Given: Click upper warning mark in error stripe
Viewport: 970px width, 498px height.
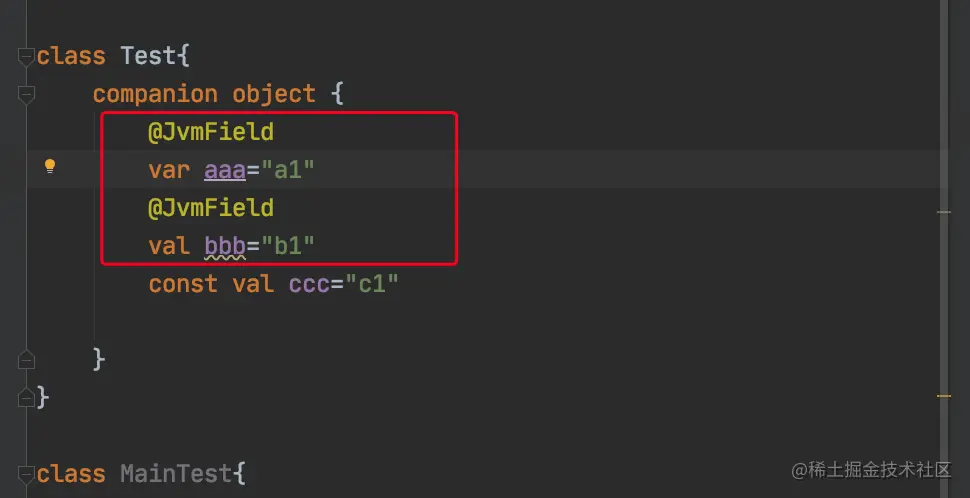Looking at the screenshot, I should point(943,211).
